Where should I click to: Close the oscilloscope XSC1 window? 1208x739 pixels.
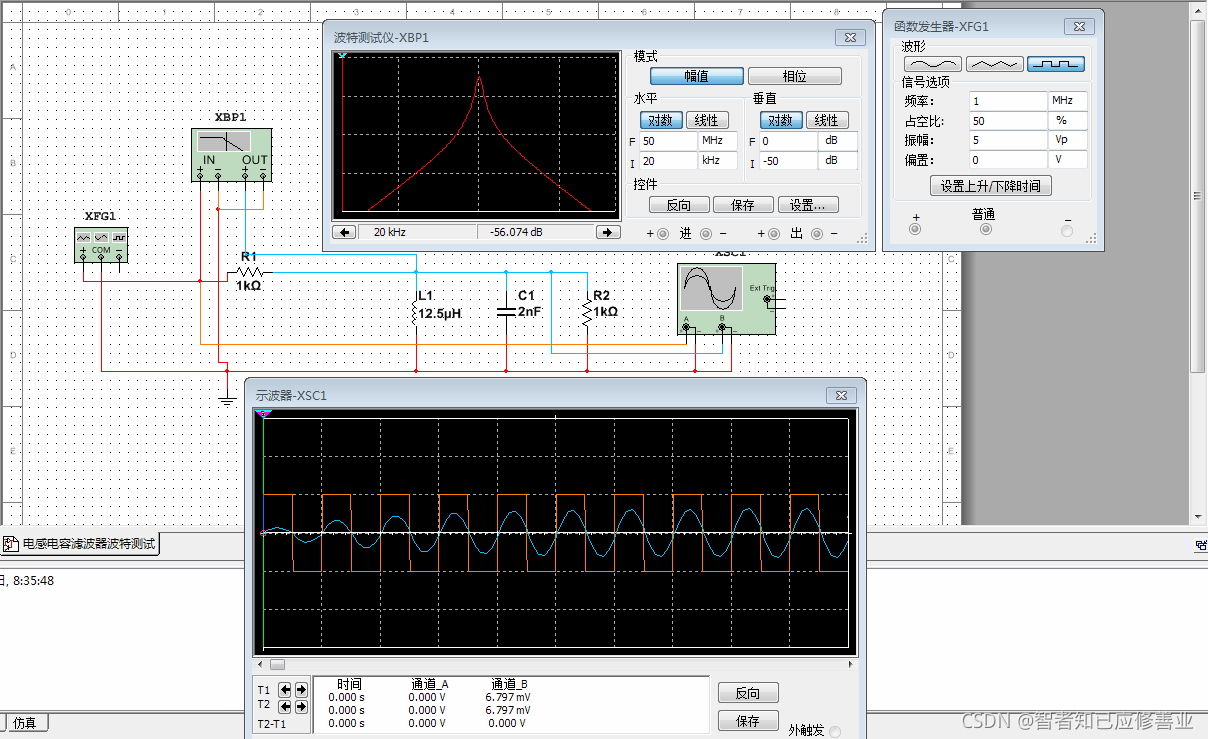tap(842, 395)
